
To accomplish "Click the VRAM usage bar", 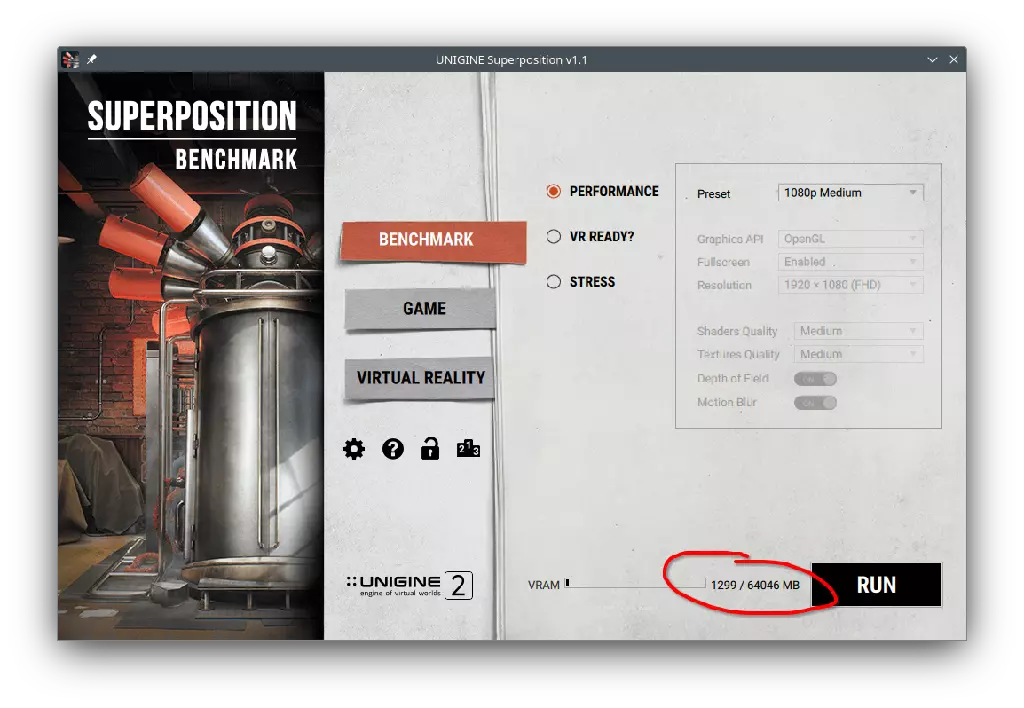I will click(635, 583).
